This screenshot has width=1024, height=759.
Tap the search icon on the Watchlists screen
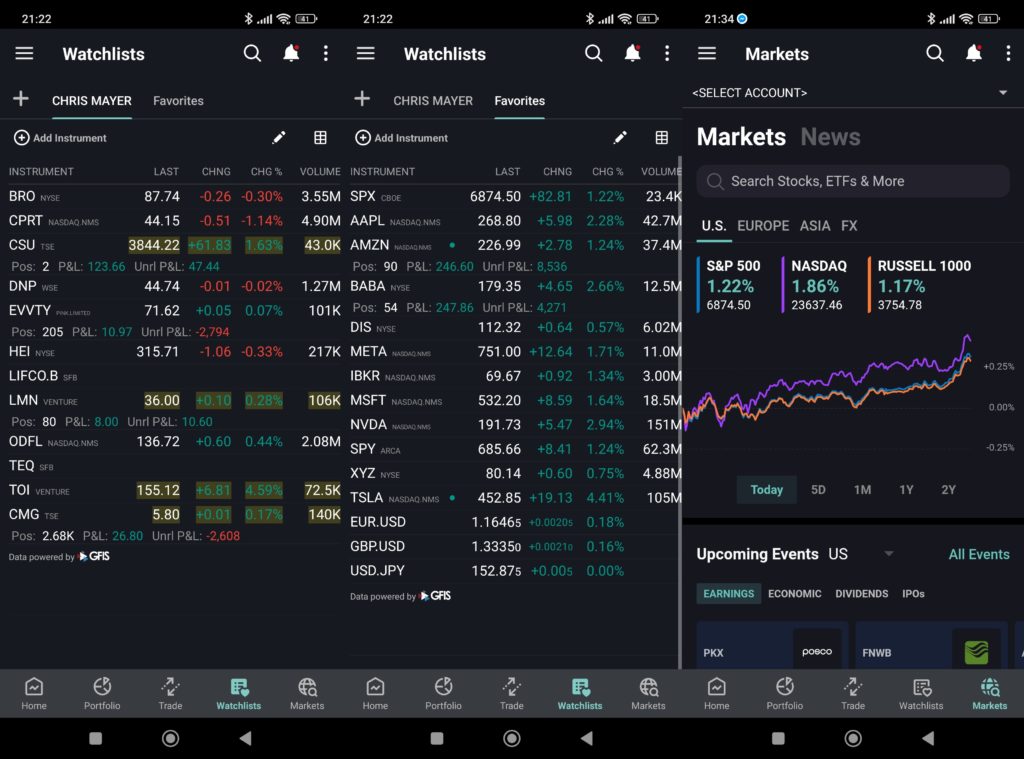252,53
